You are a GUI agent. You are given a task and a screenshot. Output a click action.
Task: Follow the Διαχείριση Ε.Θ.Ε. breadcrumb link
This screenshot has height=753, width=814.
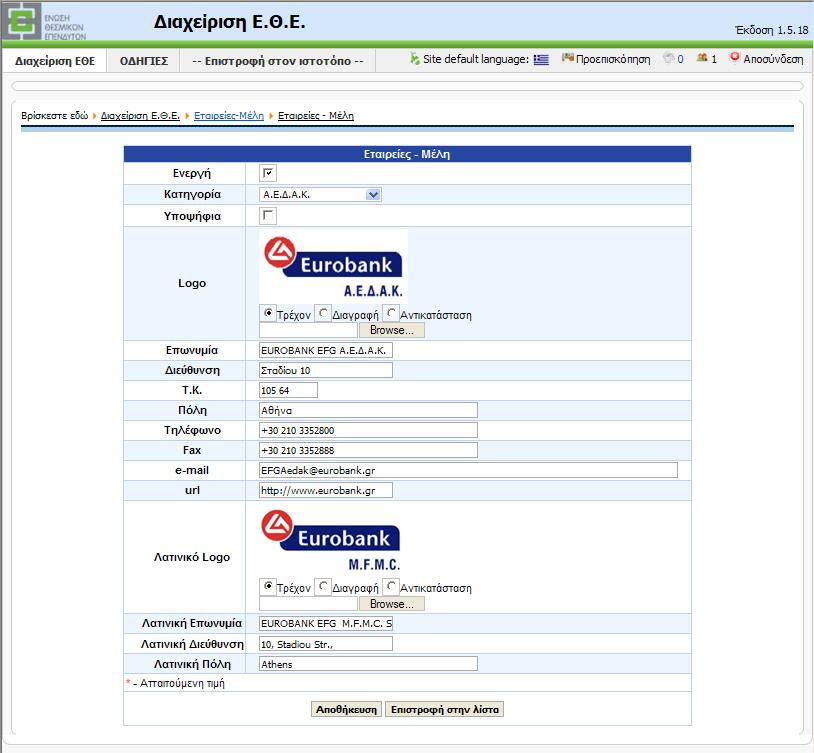[x=140, y=116]
